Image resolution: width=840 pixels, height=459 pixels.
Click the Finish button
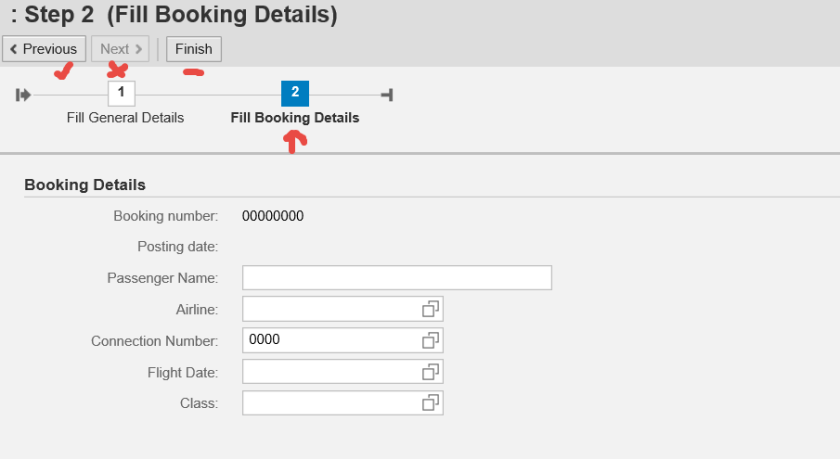click(x=194, y=49)
